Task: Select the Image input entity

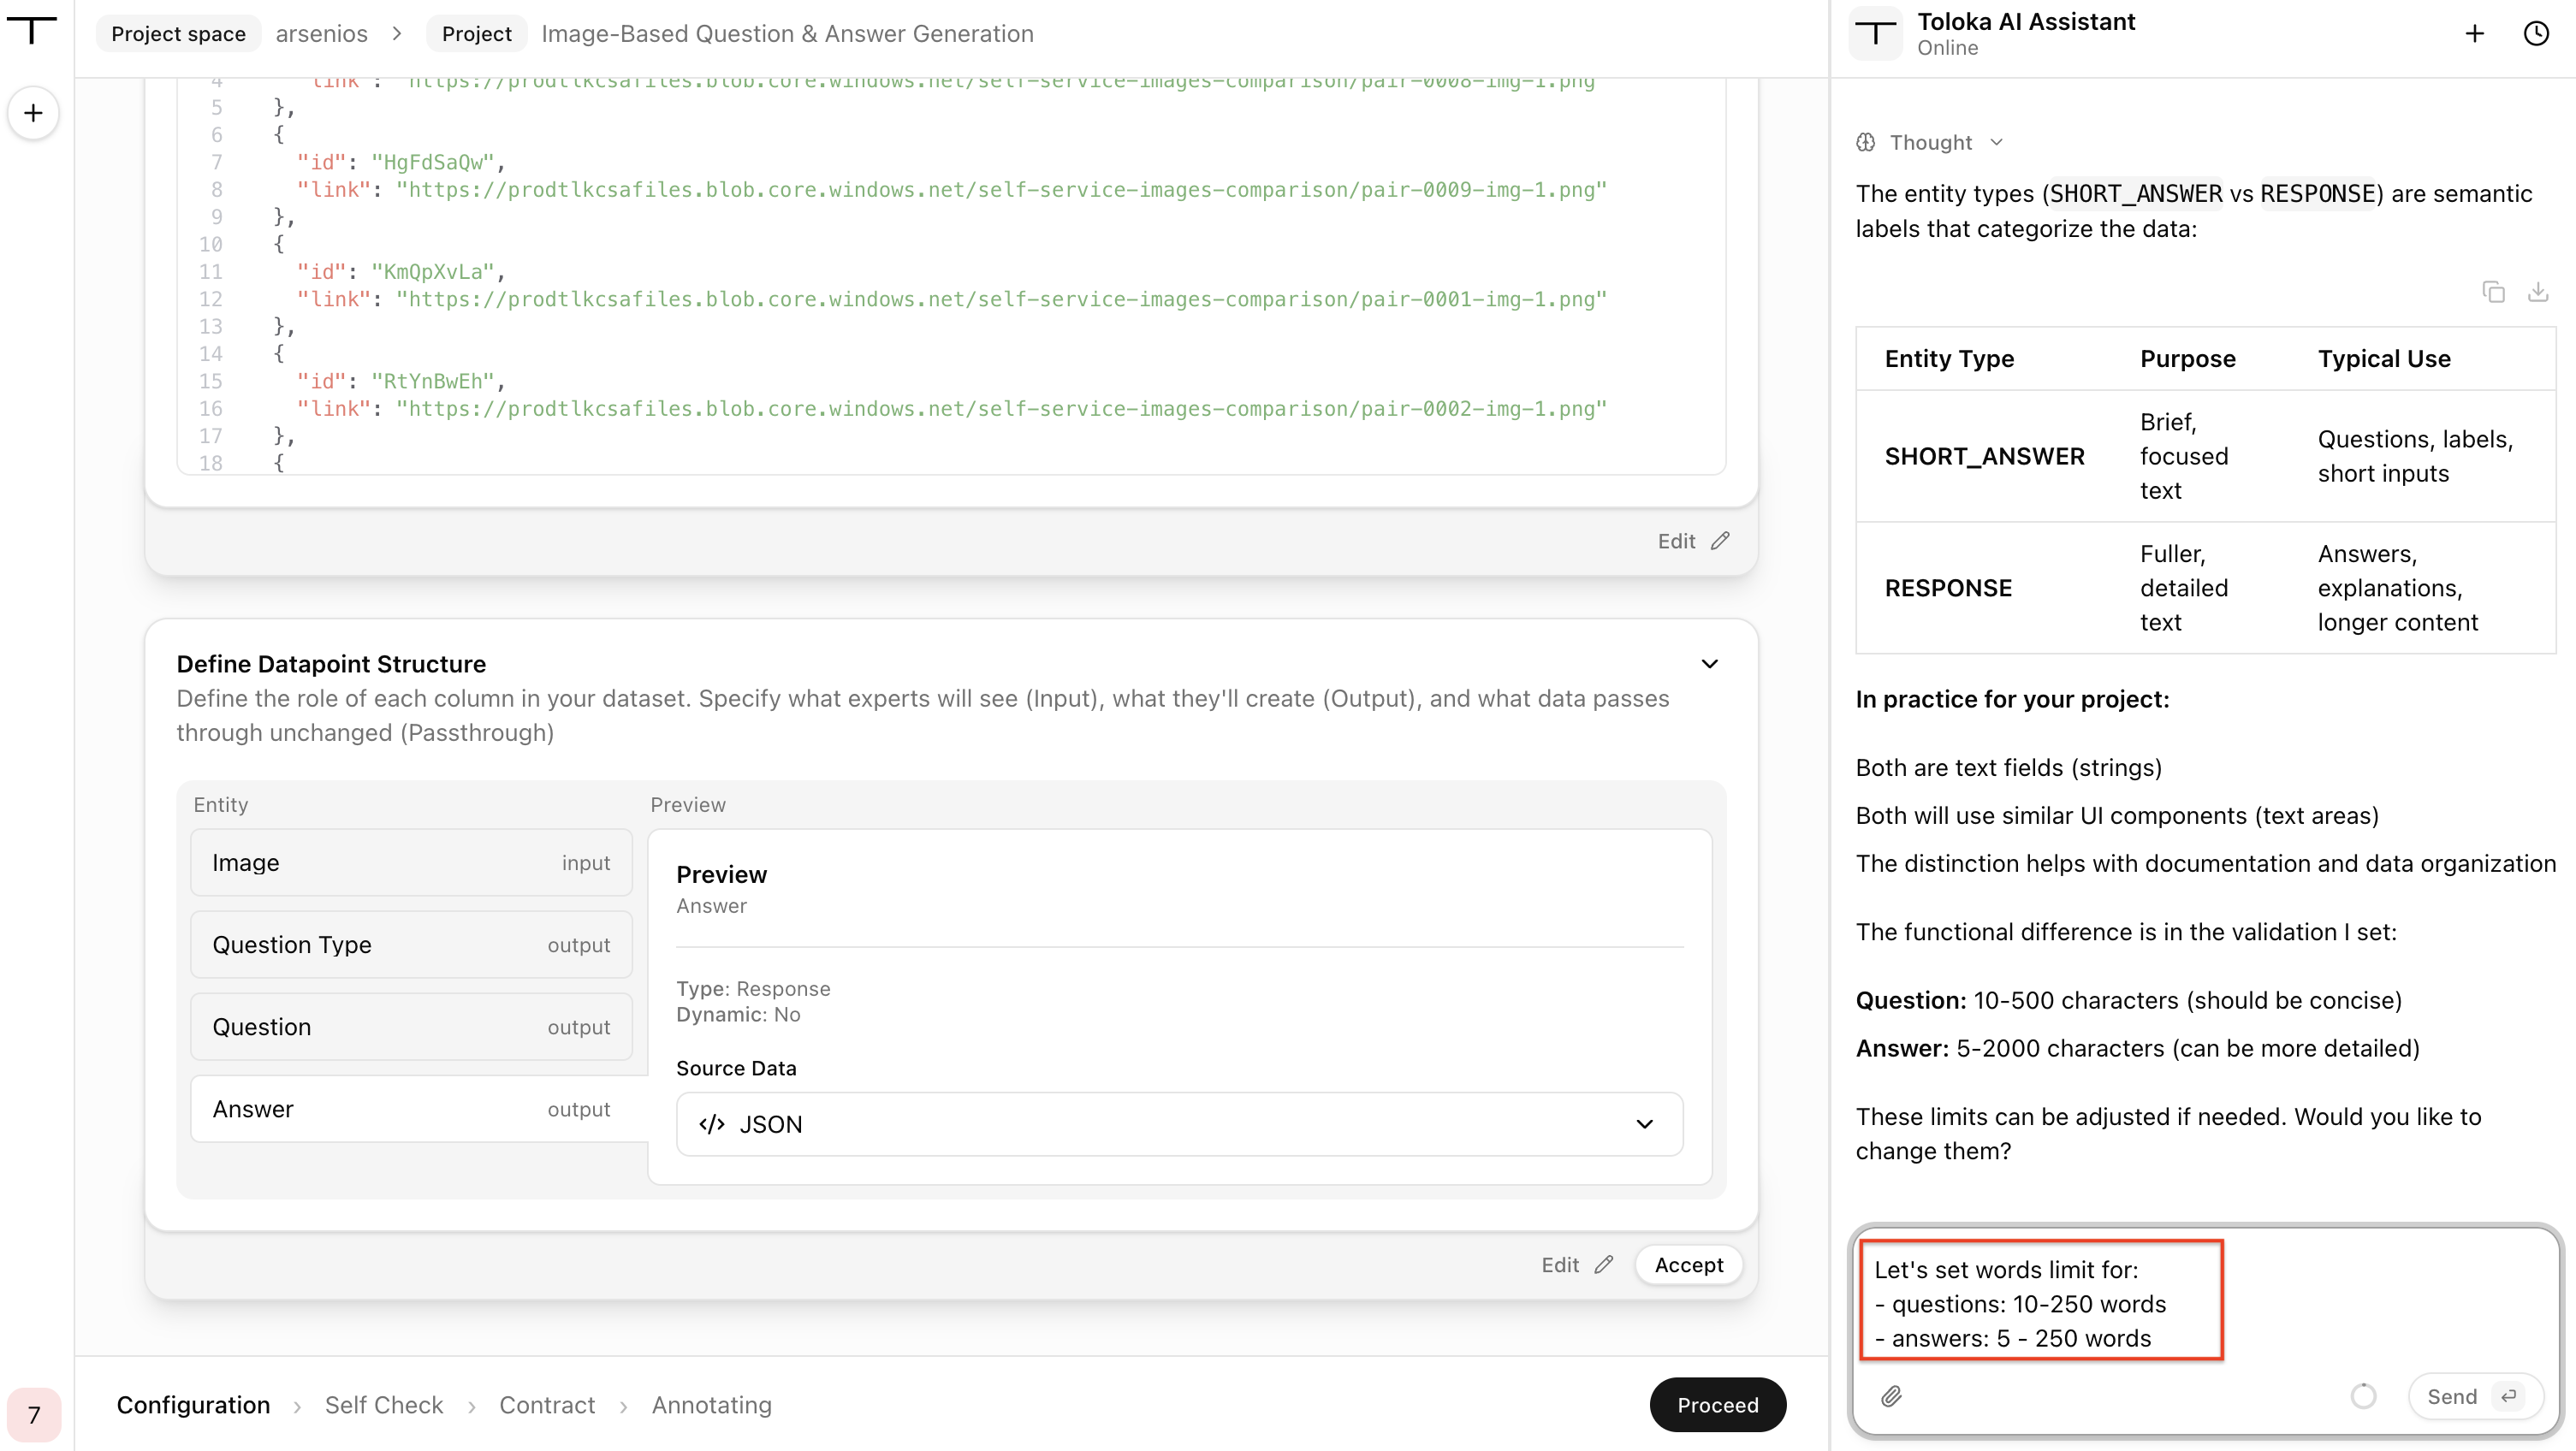Action: tap(411, 862)
